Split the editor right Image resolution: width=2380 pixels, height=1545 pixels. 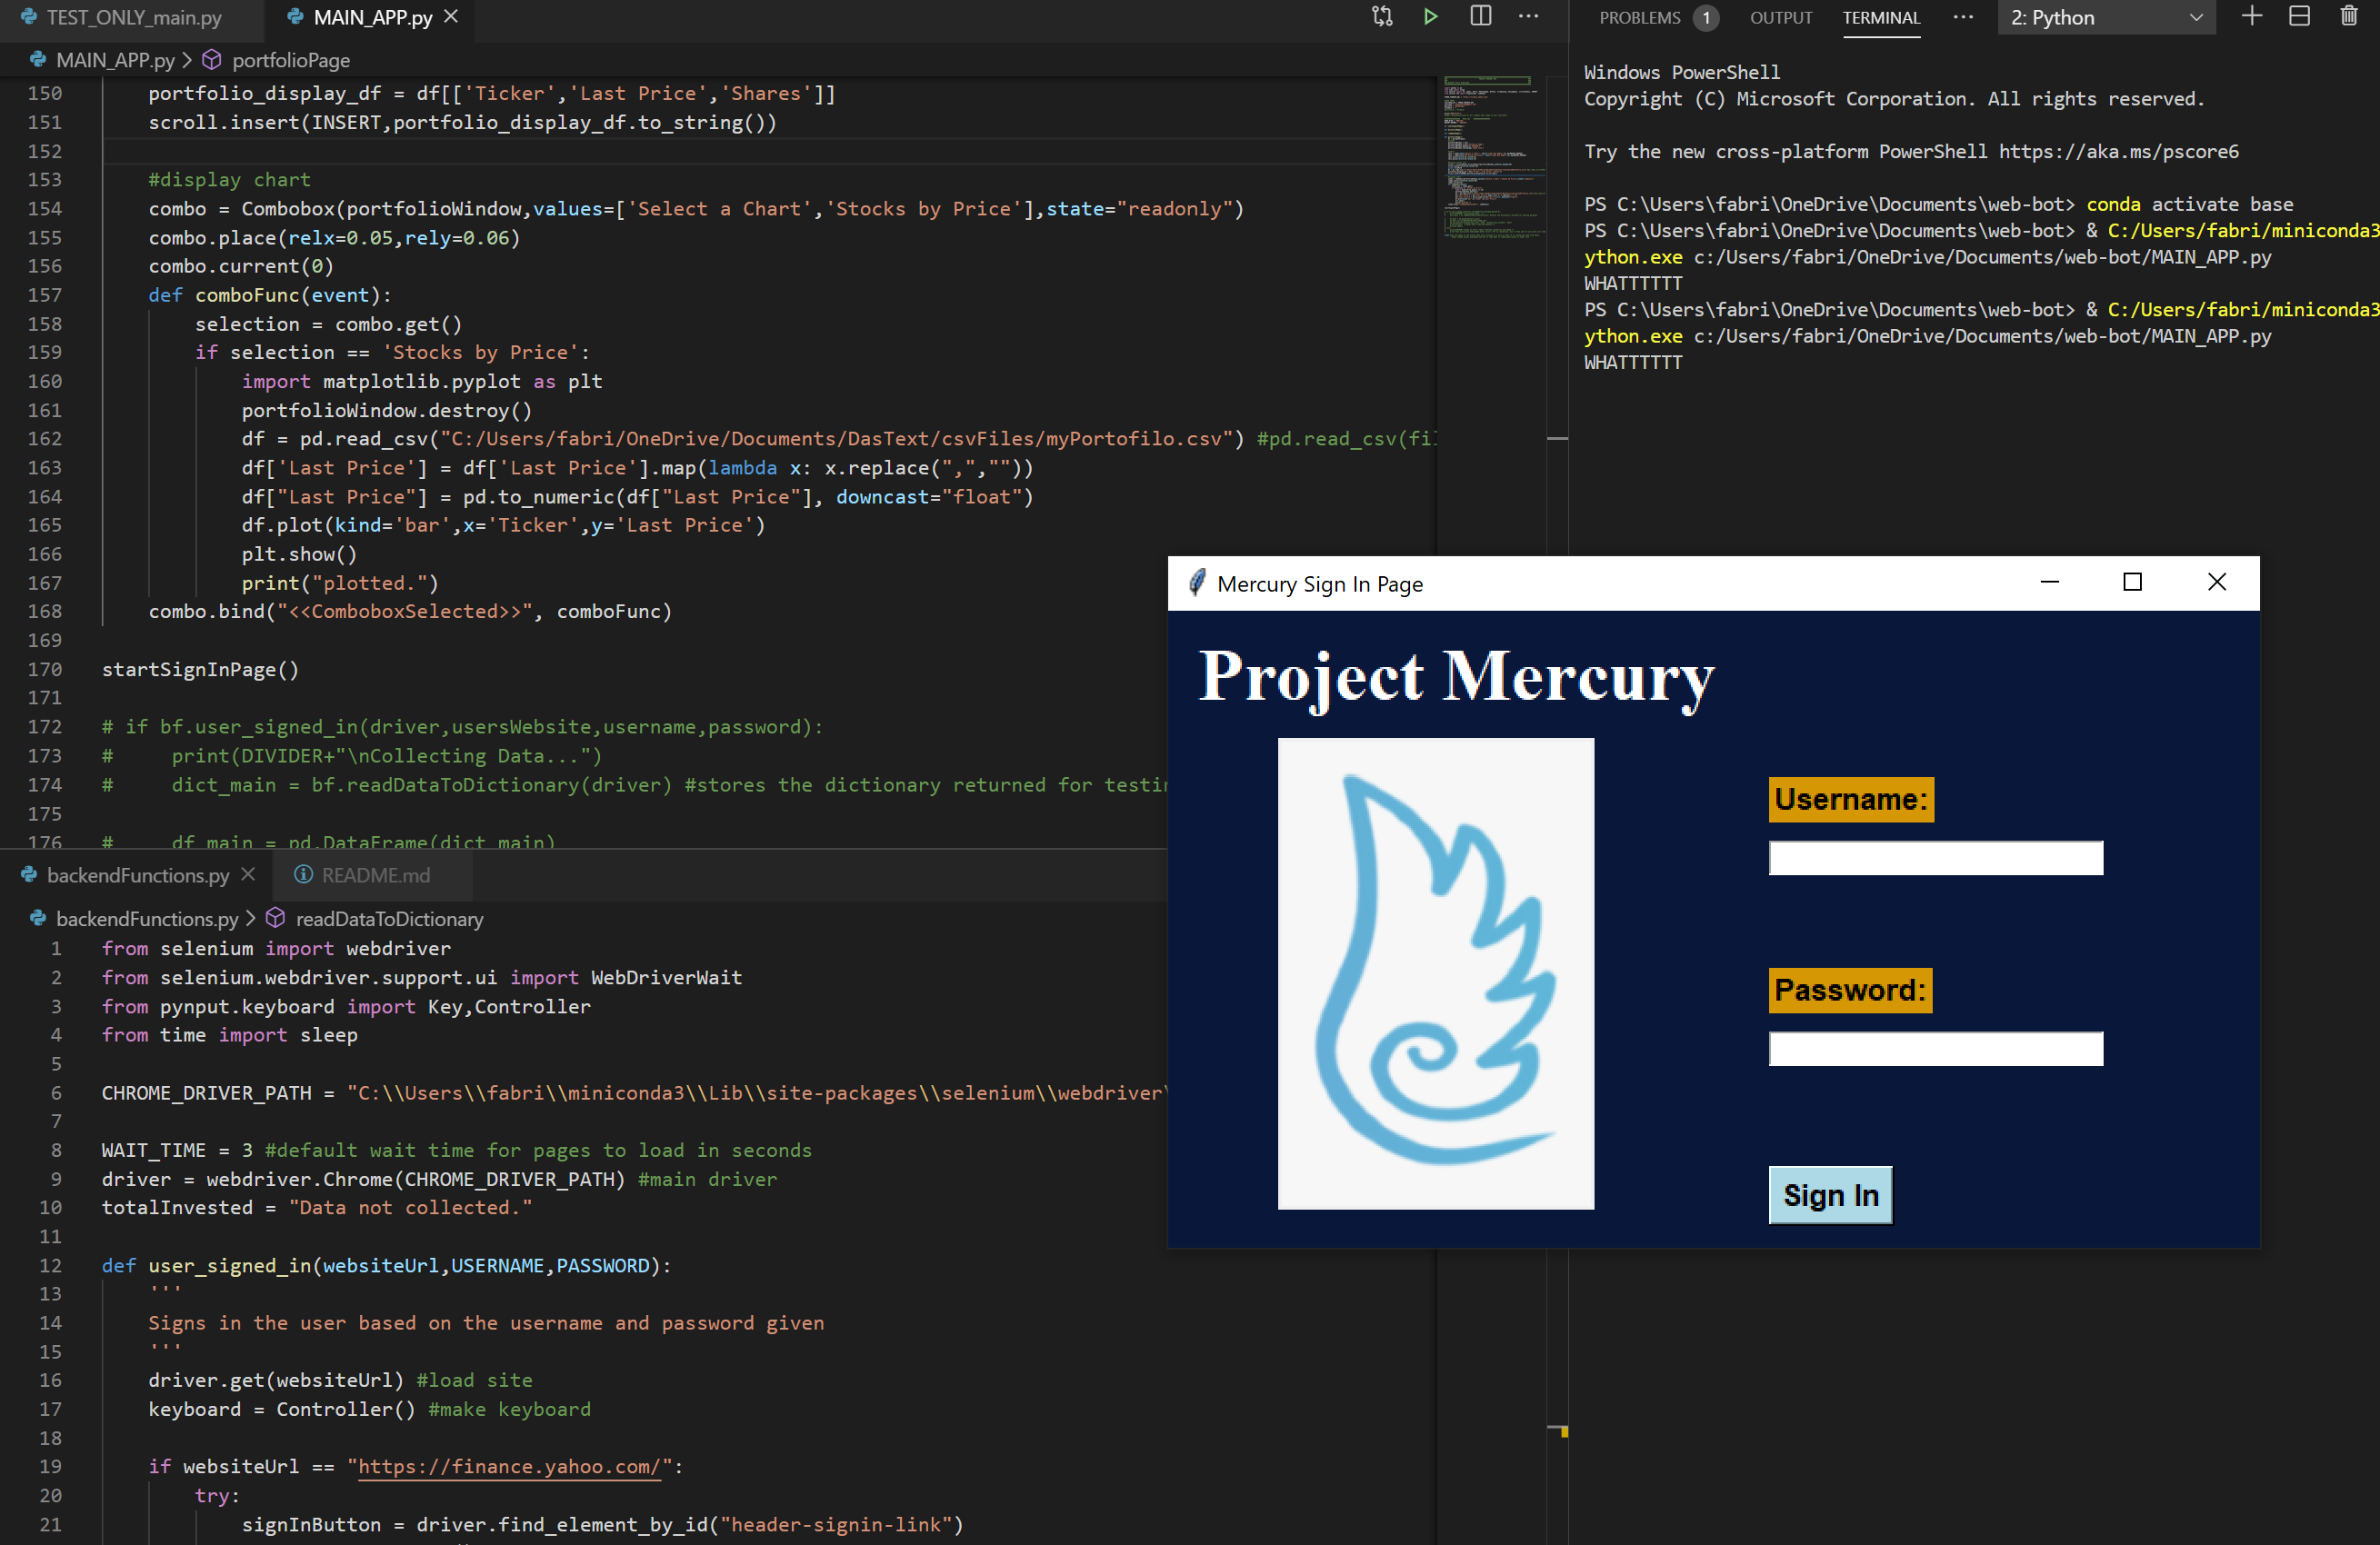(x=1480, y=17)
